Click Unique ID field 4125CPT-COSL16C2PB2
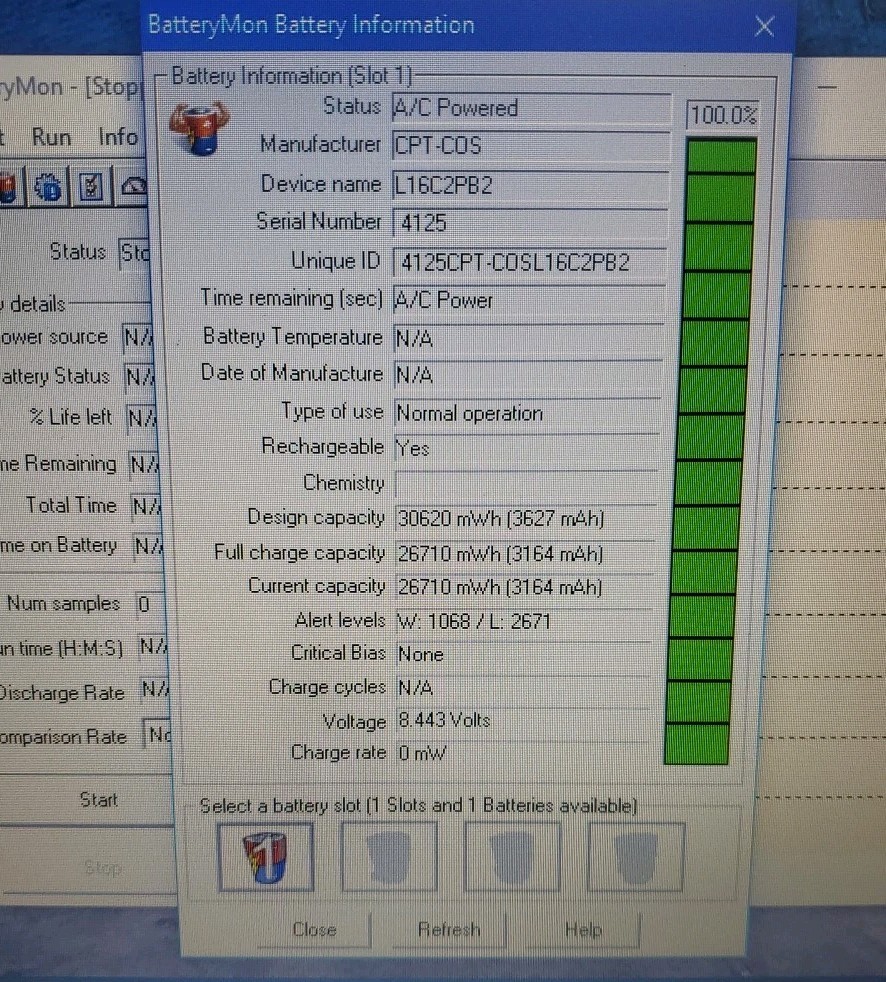886x982 pixels. [x=529, y=262]
